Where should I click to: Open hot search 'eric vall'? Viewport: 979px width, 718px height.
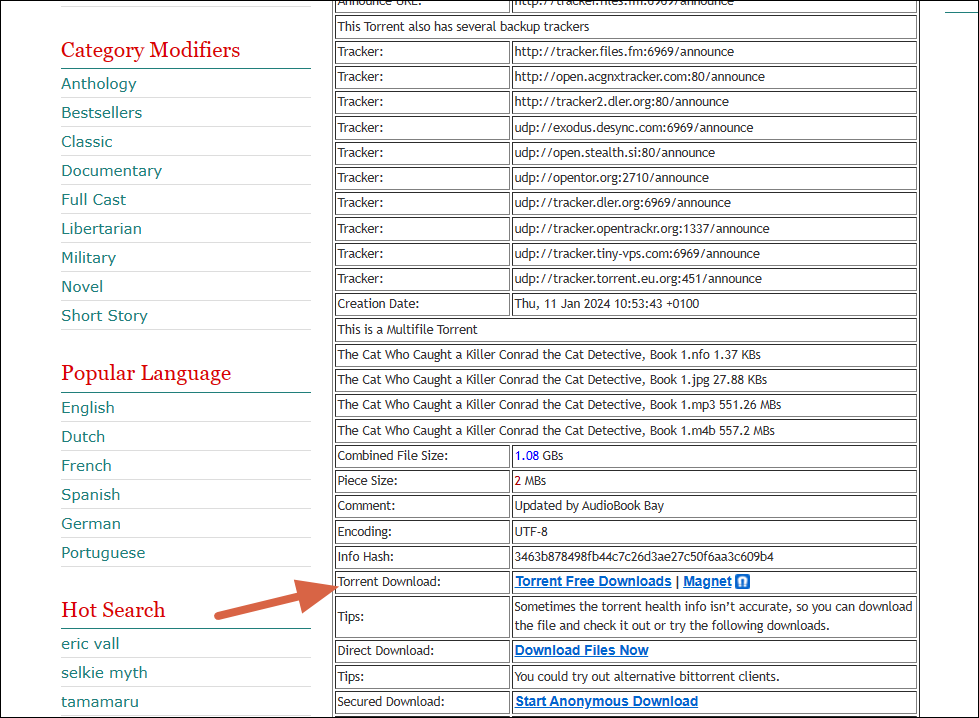tap(91, 644)
